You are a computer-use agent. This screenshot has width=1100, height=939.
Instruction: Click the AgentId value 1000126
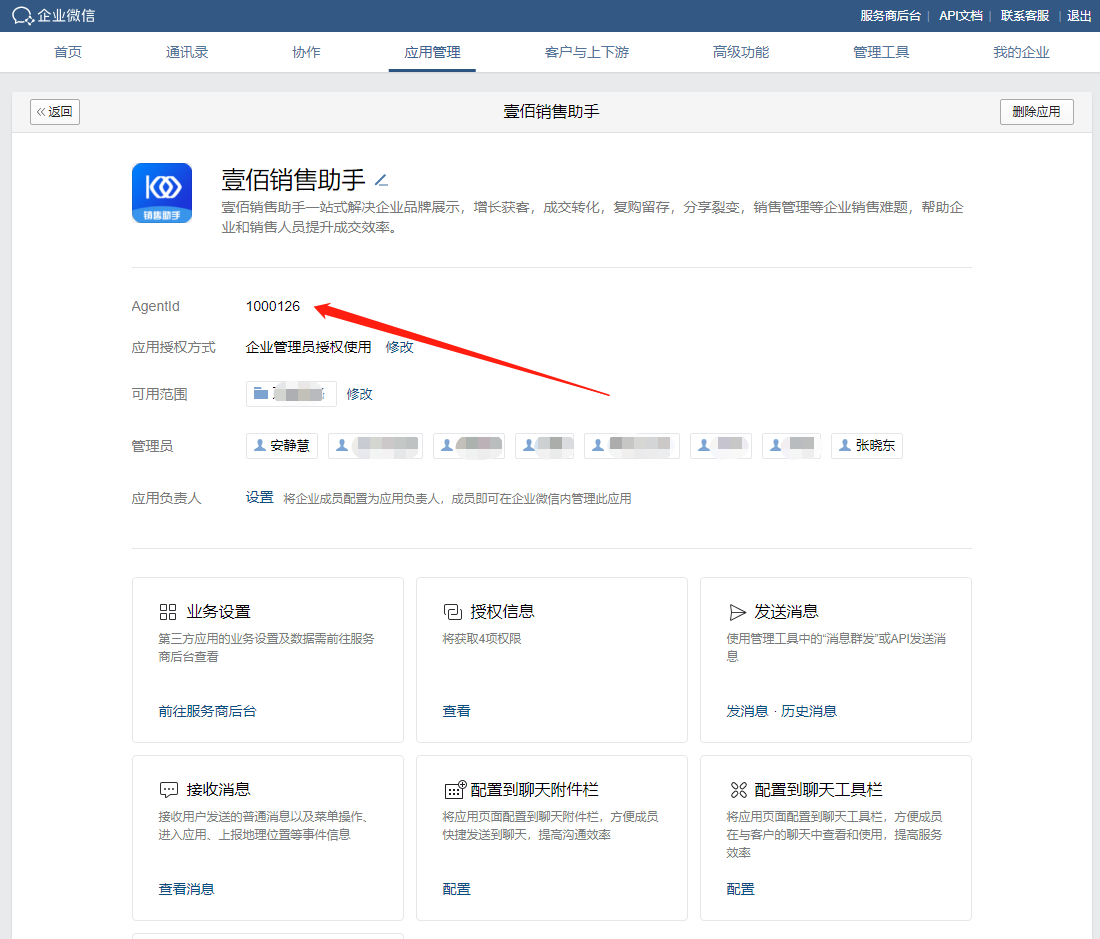273,306
